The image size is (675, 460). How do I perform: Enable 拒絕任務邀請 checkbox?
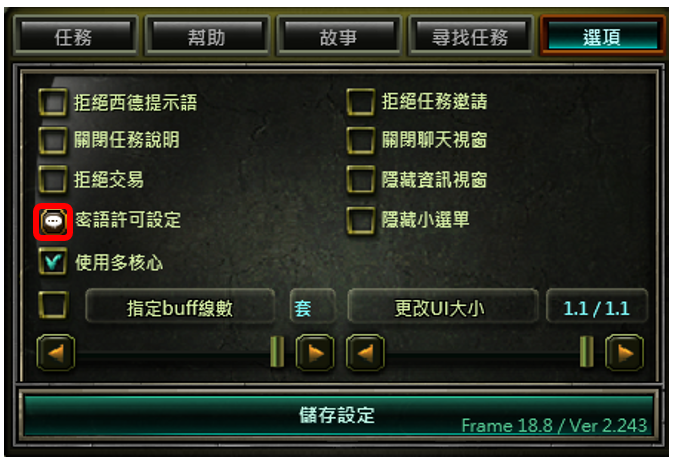point(361,102)
